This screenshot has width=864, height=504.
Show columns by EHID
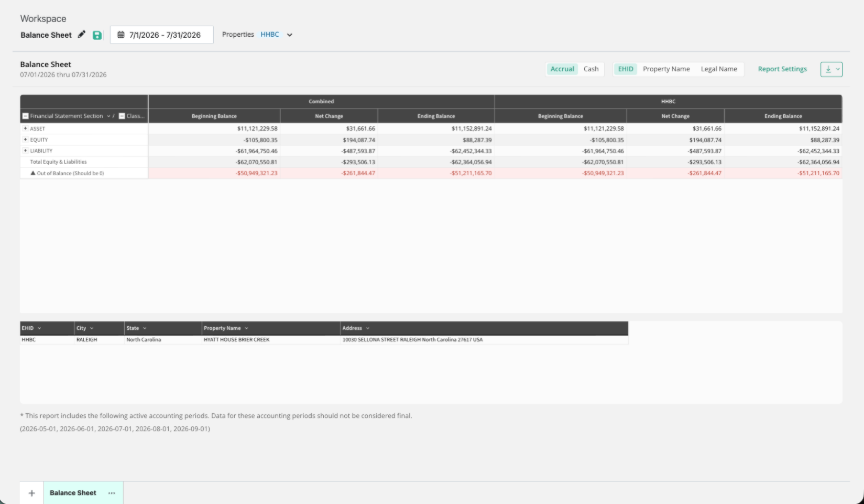coord(625,69)
